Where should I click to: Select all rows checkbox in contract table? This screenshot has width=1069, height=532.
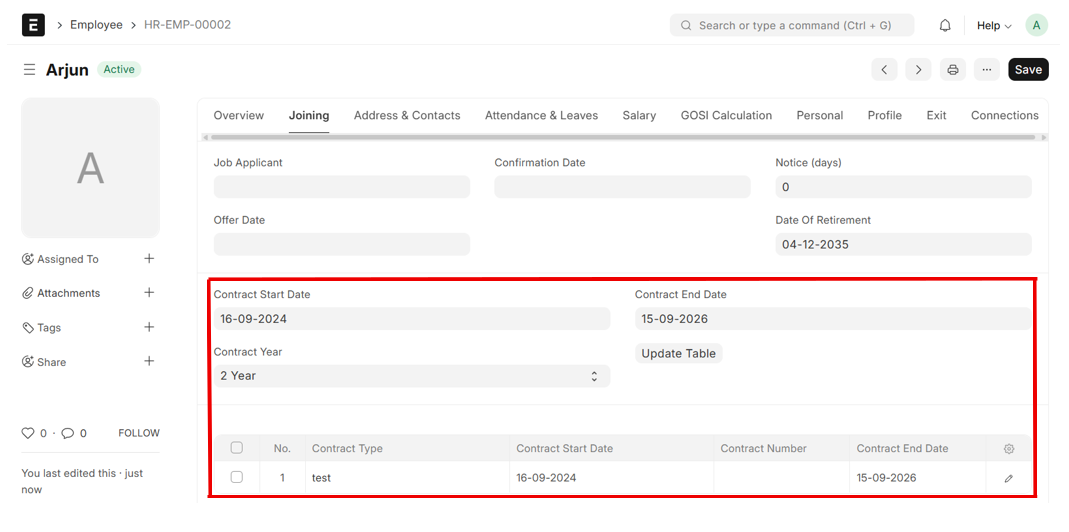[237, 448]
